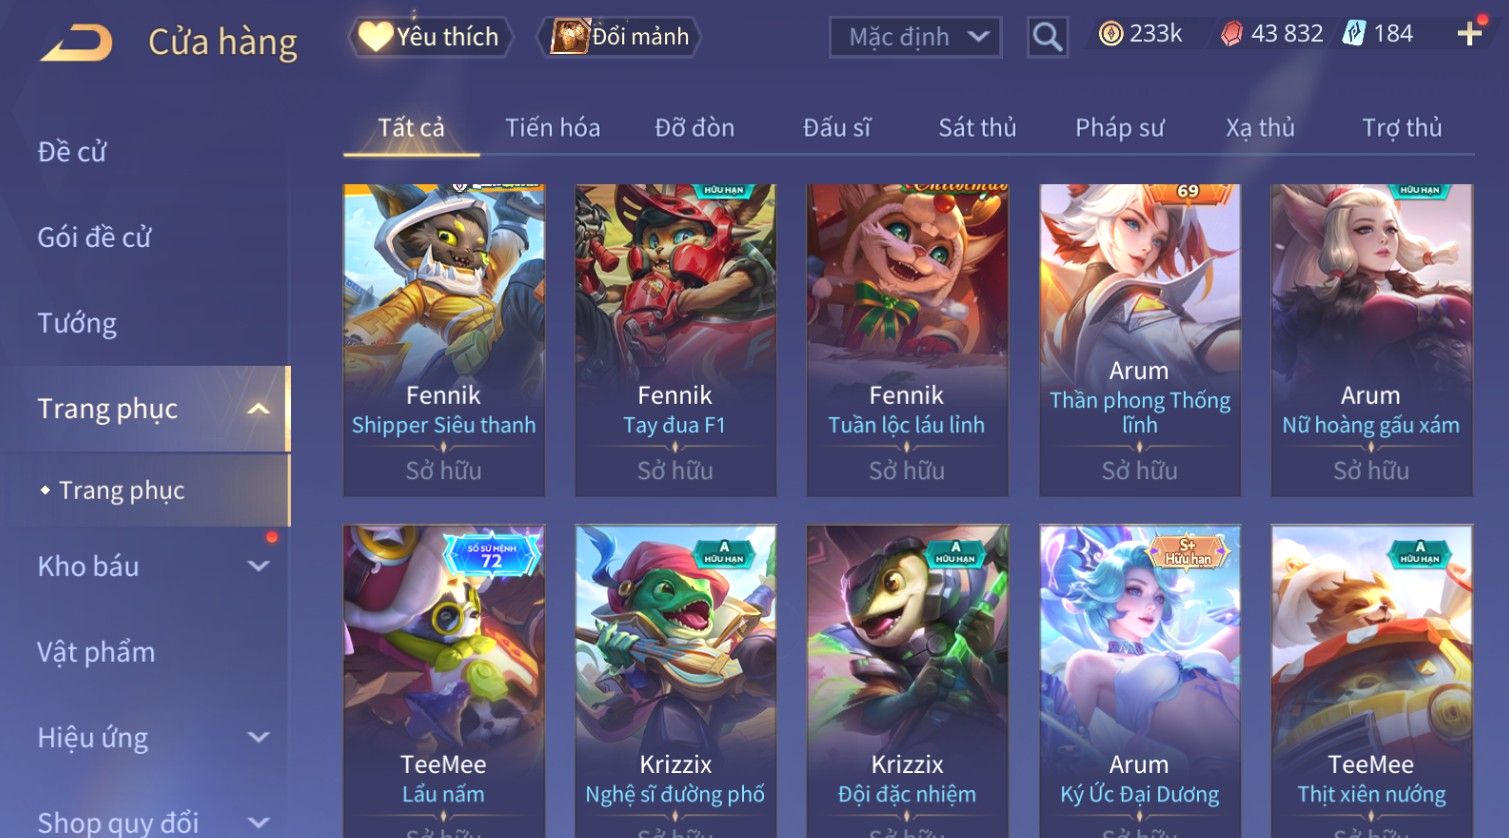Tap the golden back arrow icon
This screenshot has width=1509, height=838.
[x=76, y=42]
